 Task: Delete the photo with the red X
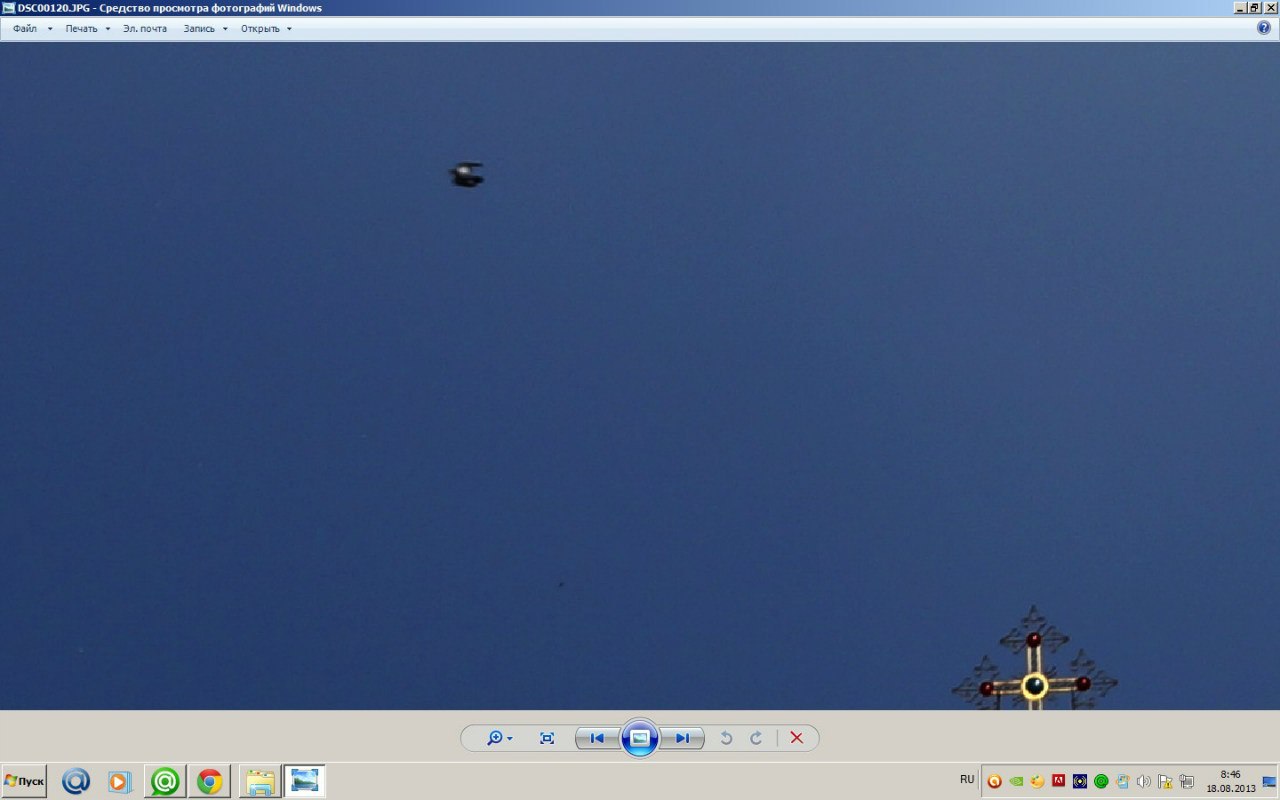[x=797, y=738]
